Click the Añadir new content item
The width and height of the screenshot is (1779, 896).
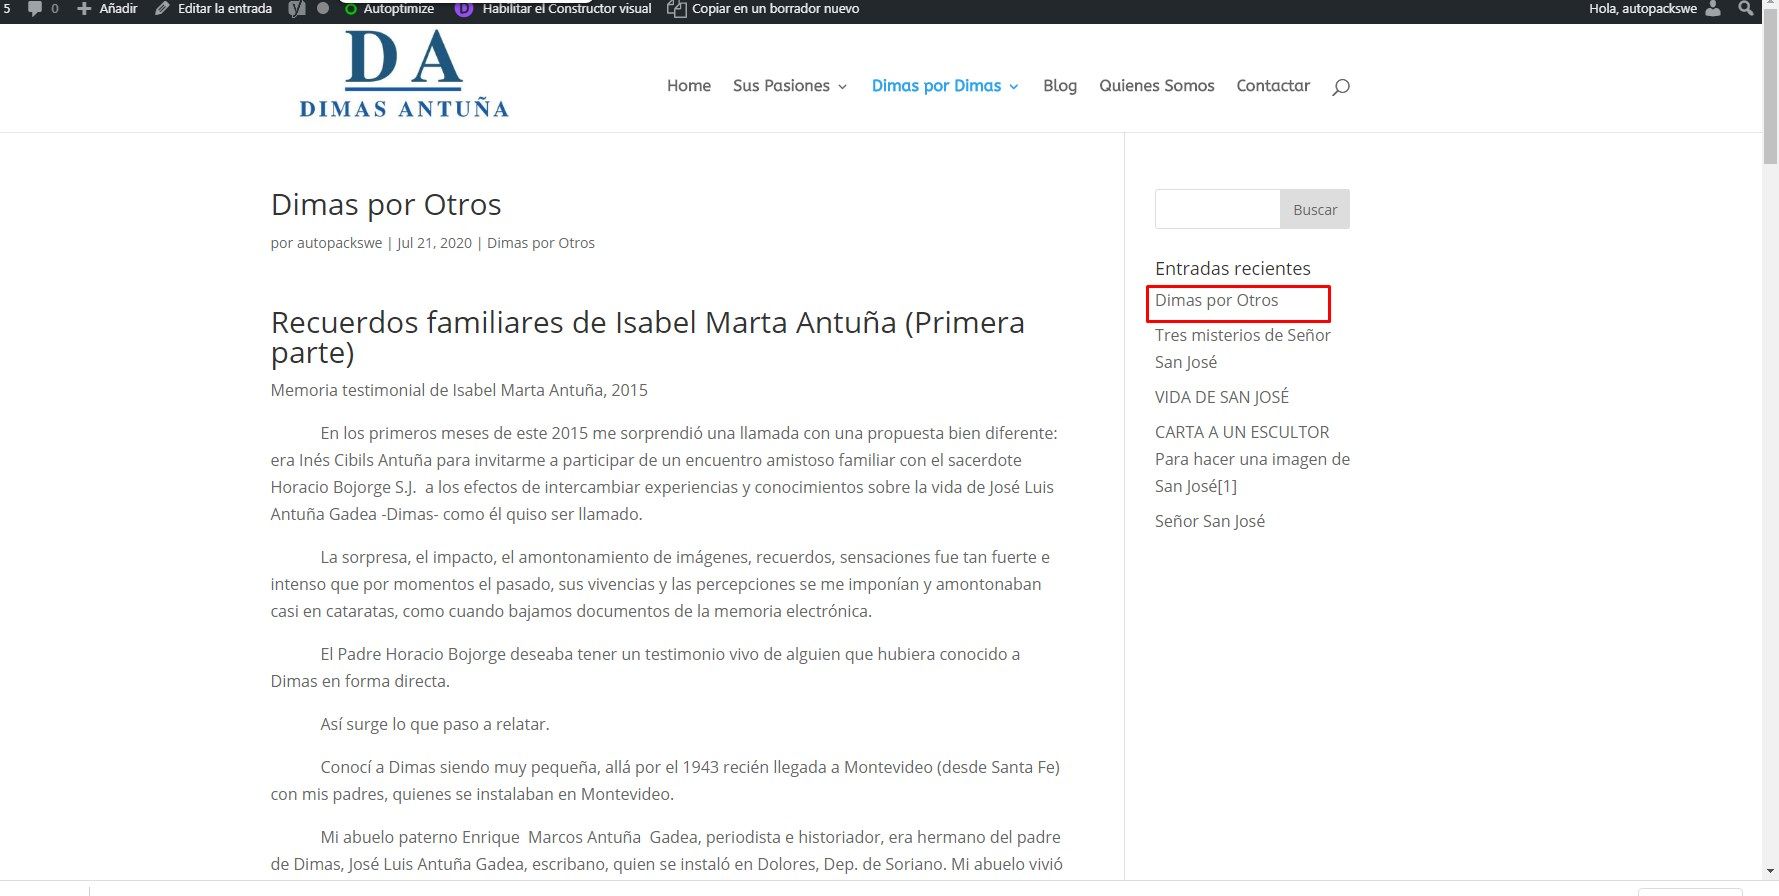pyautogui.click(x=108, y=8)
